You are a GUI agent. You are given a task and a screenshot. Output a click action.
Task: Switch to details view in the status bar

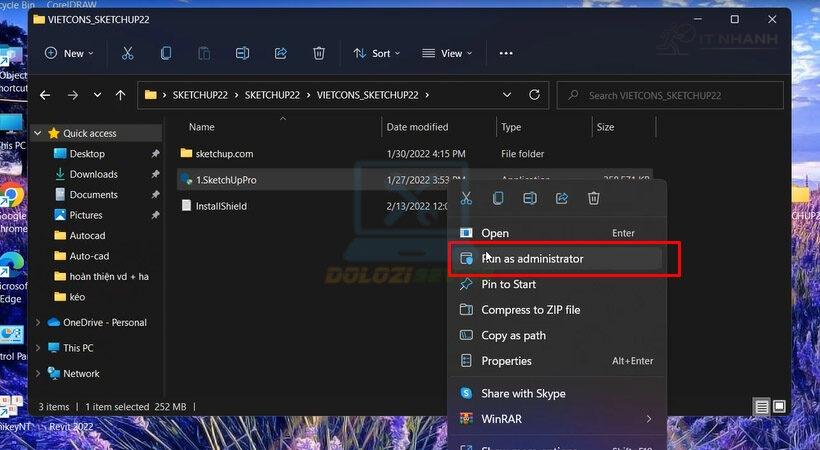(x=762, y=407)
